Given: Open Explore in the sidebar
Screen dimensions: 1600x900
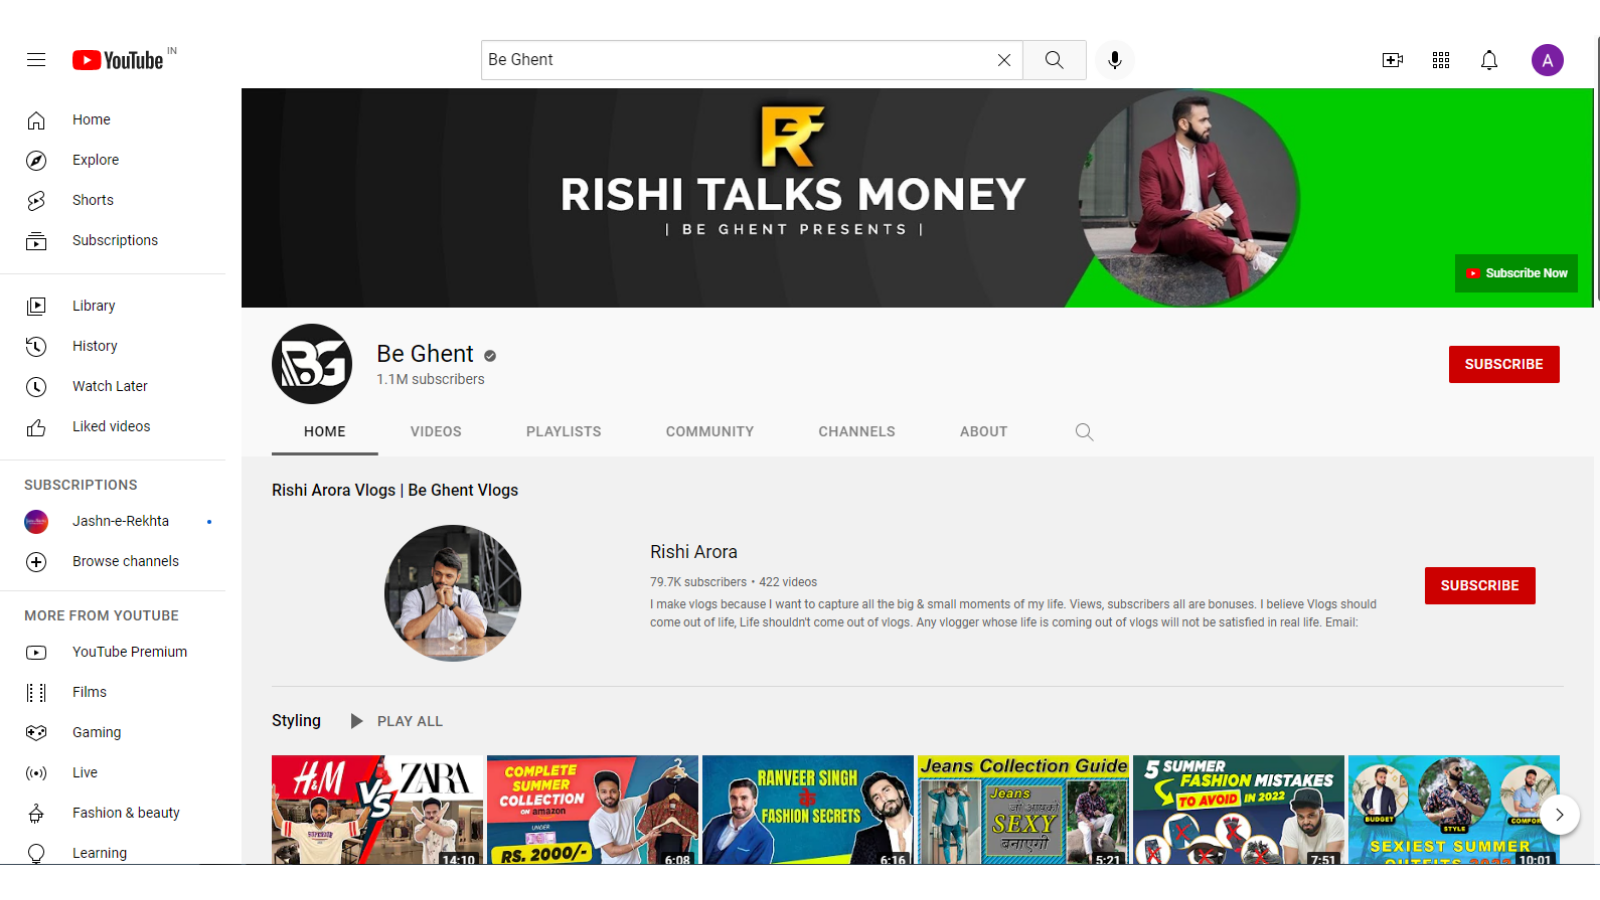Looking at the screenshot, I should click(x=113, y=160).
